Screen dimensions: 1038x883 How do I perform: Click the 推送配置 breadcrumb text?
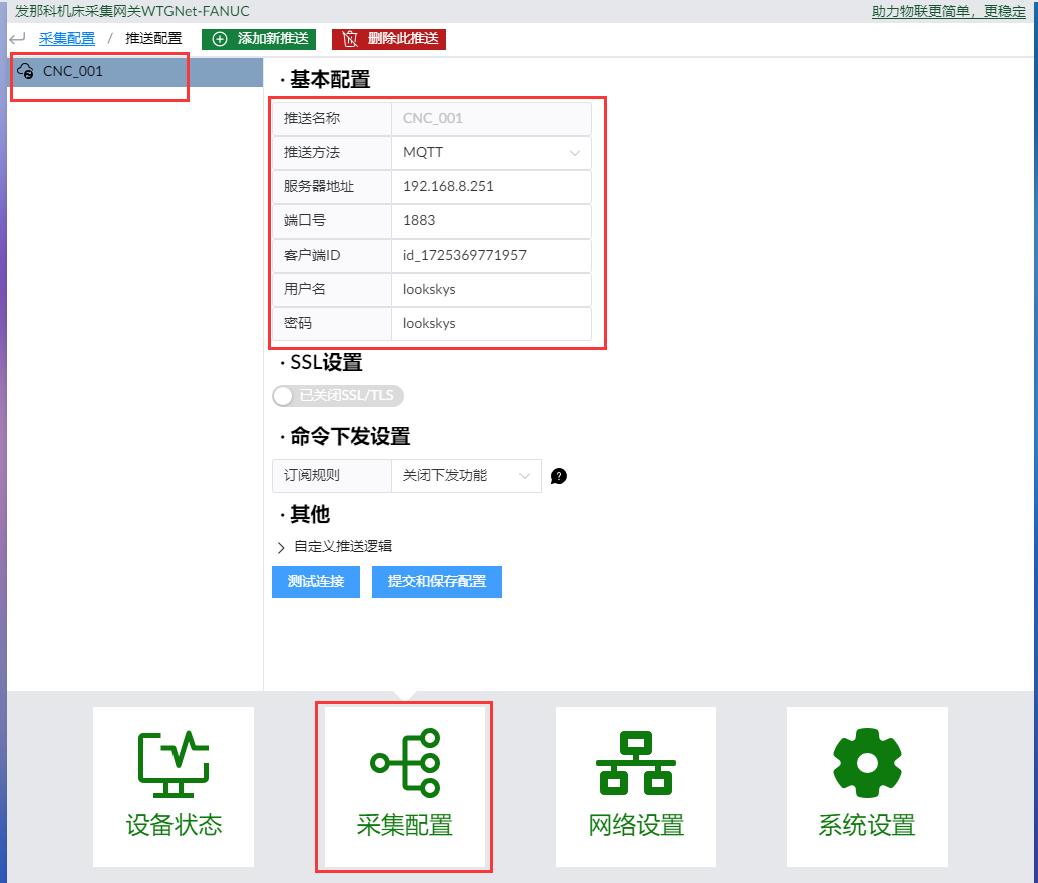coord(154,38)
